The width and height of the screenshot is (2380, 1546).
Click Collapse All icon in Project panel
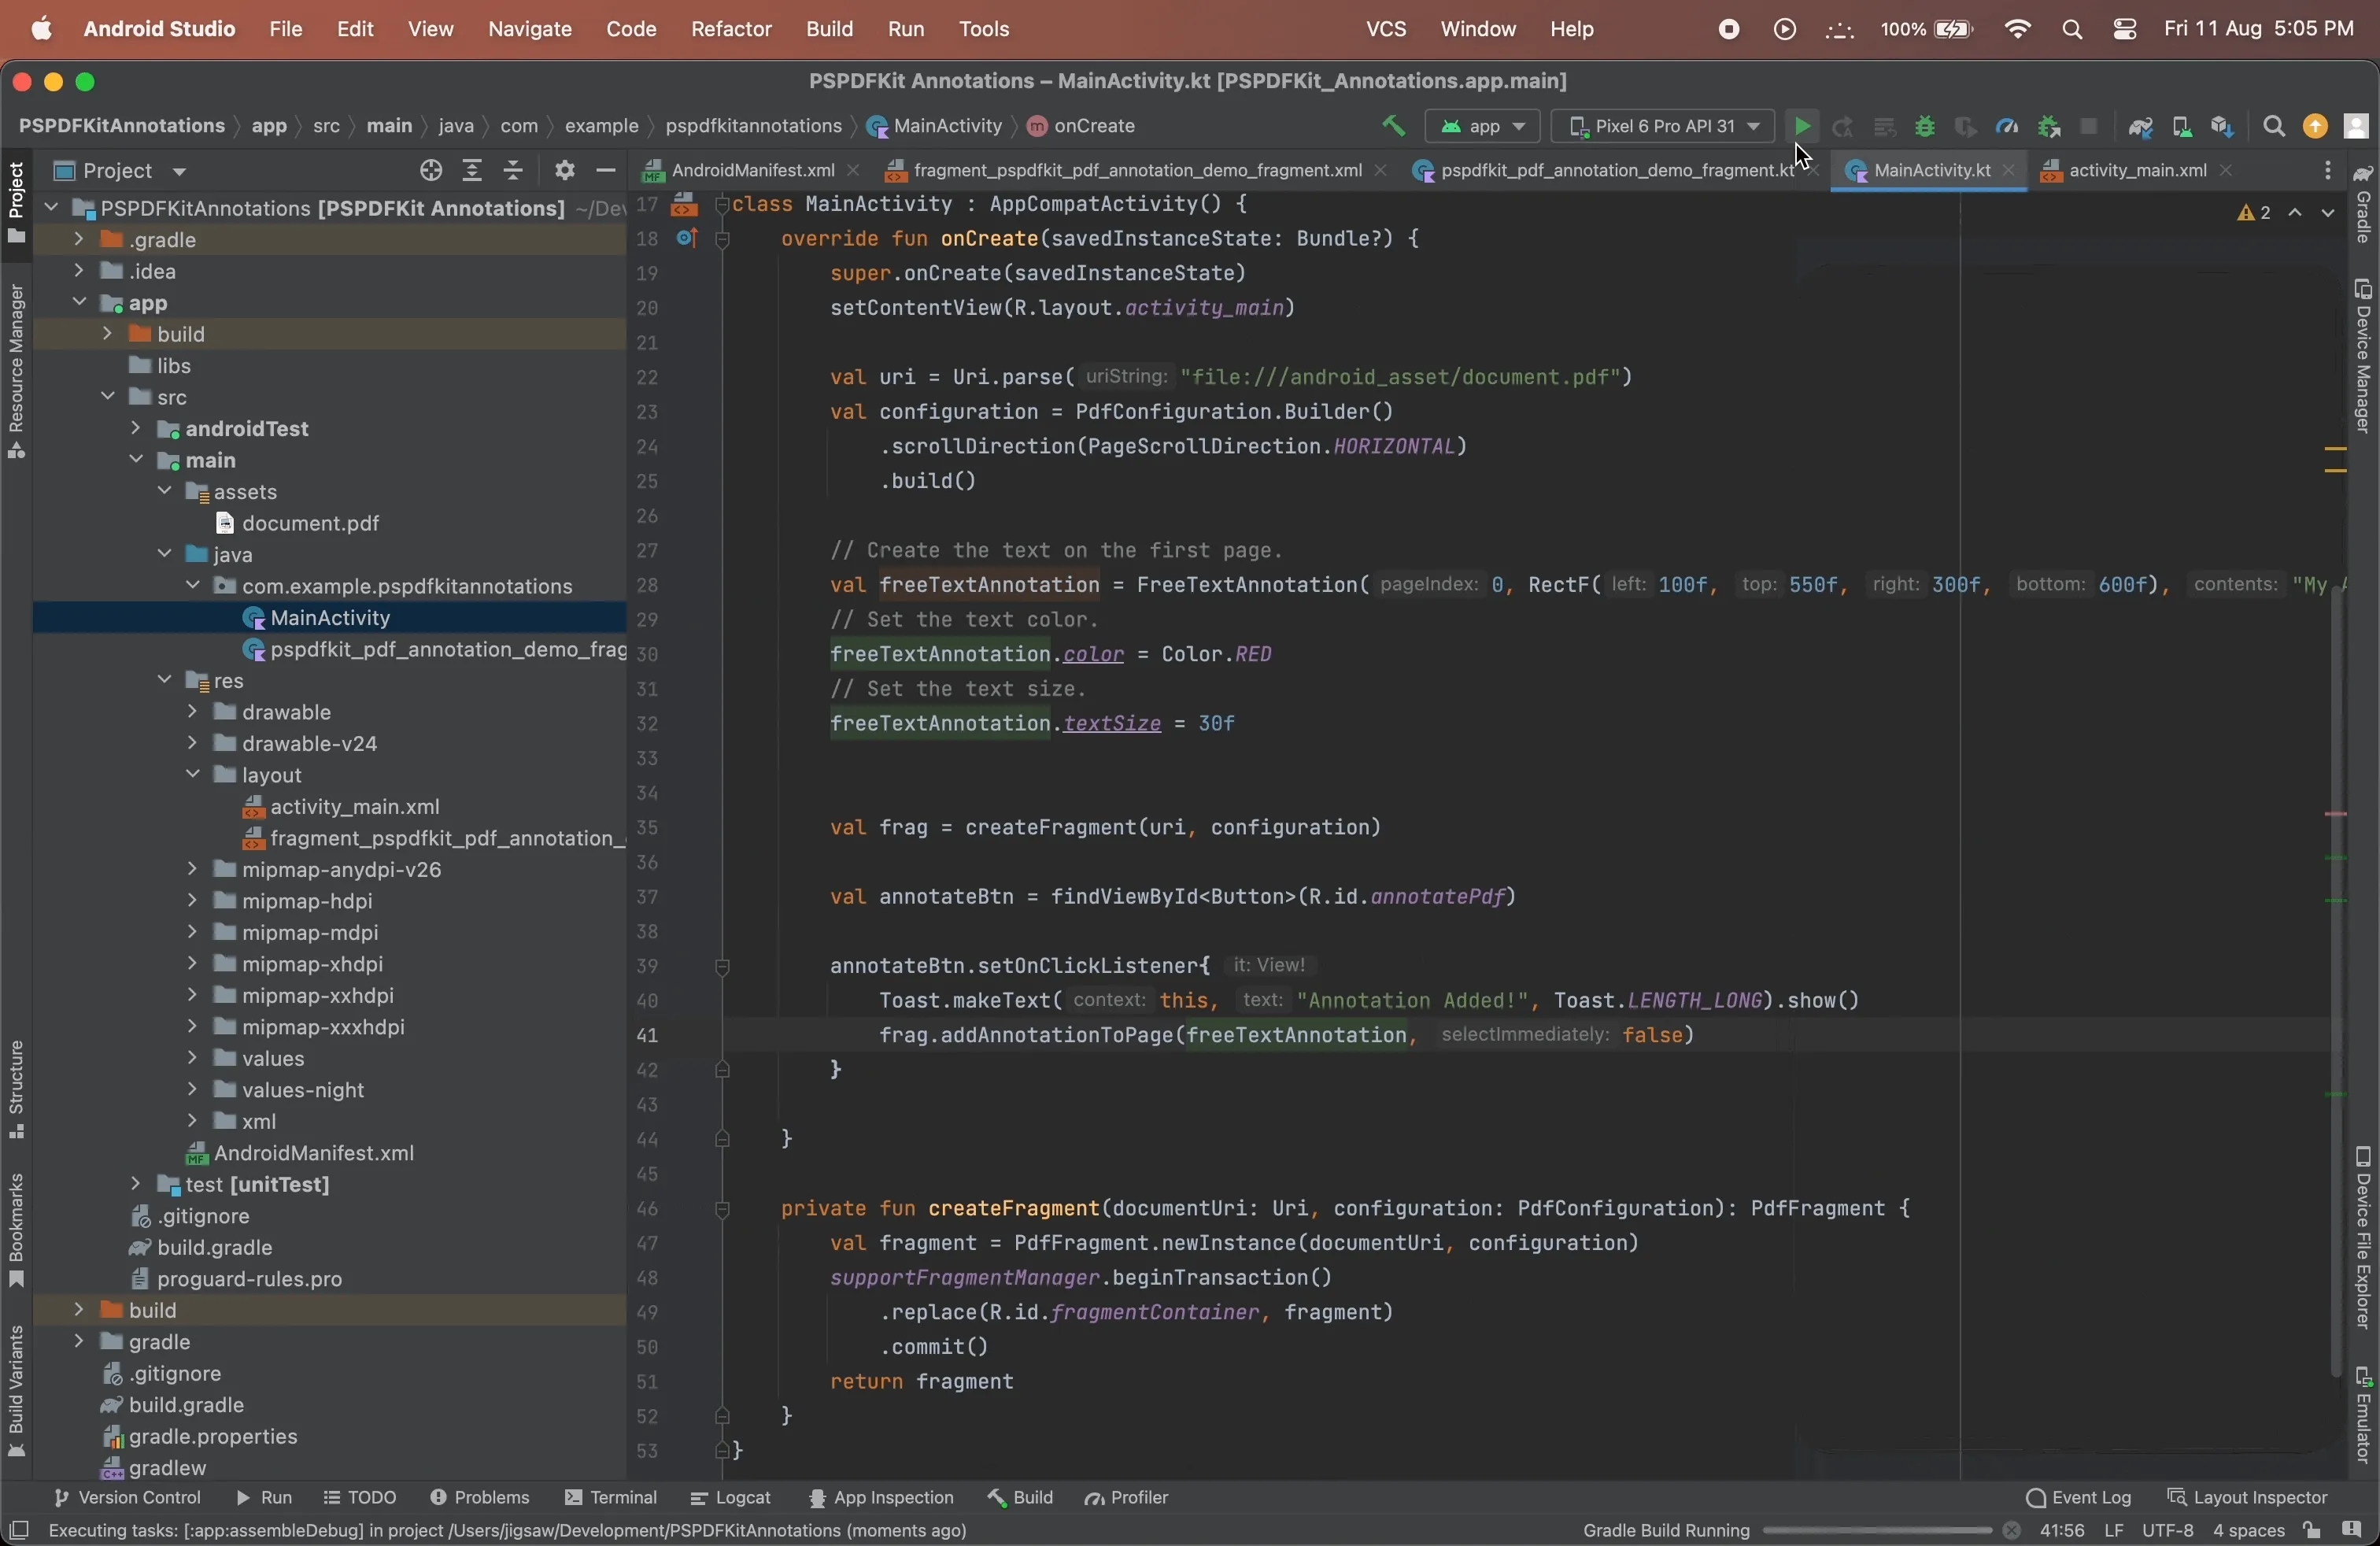tap(513, 171)
